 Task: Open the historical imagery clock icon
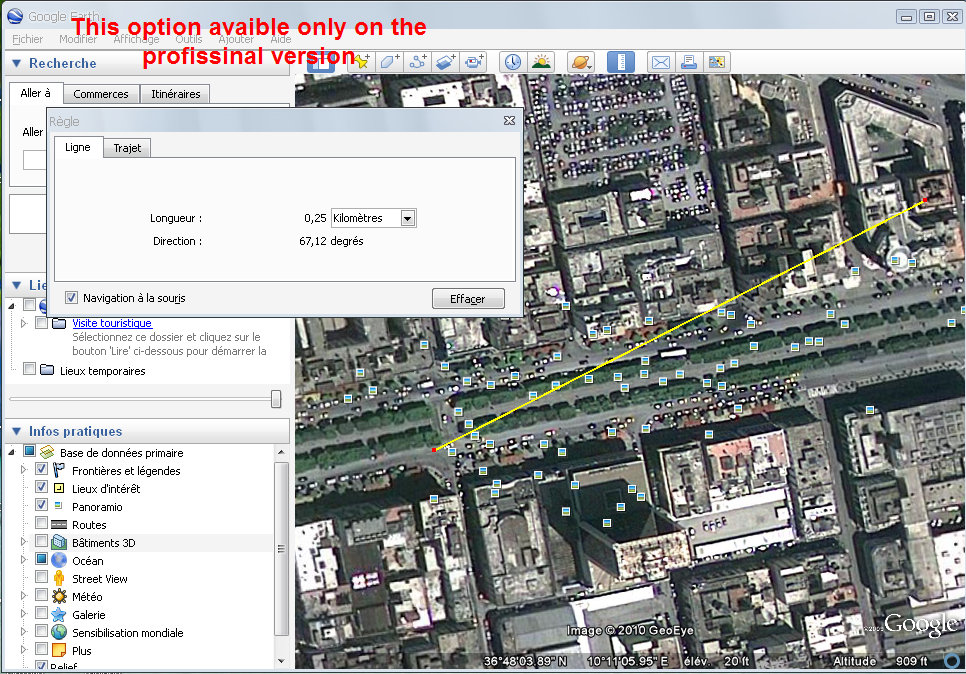pos(513,62)
